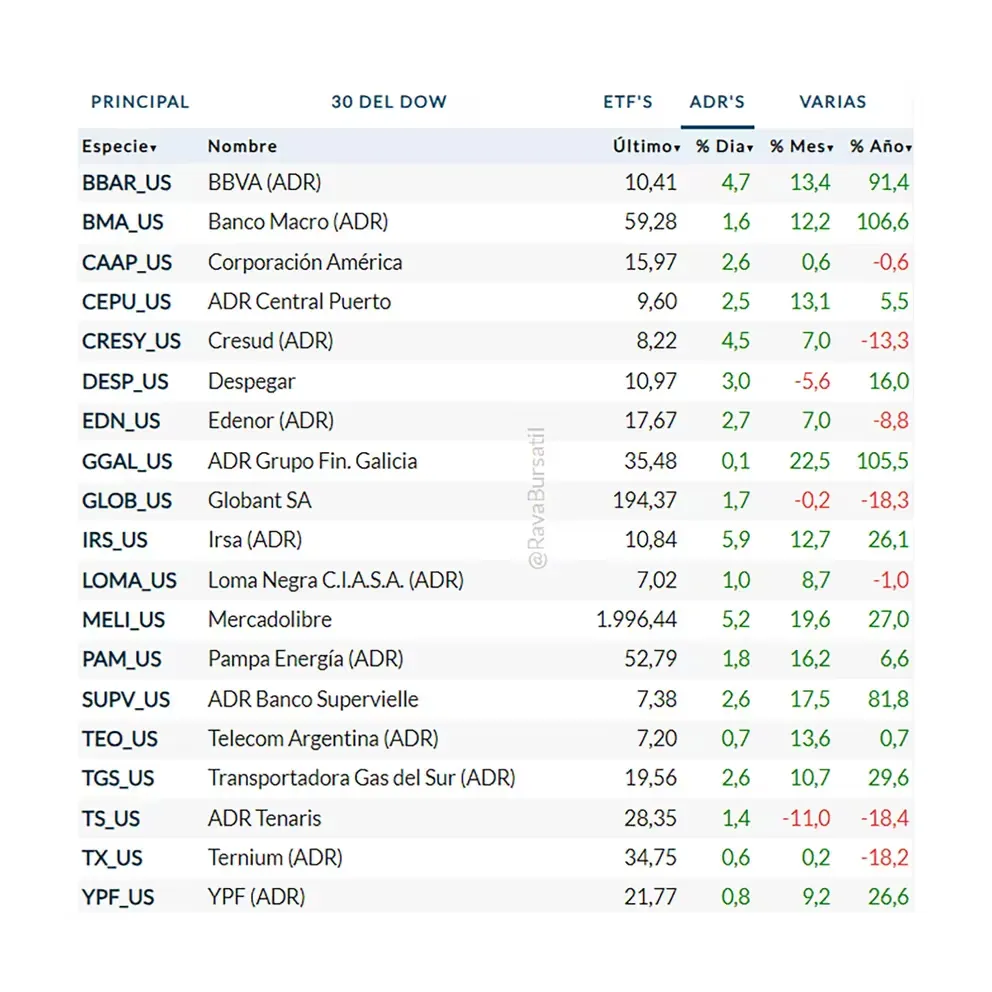Sort table by % Dia column

tap(724, 147)
